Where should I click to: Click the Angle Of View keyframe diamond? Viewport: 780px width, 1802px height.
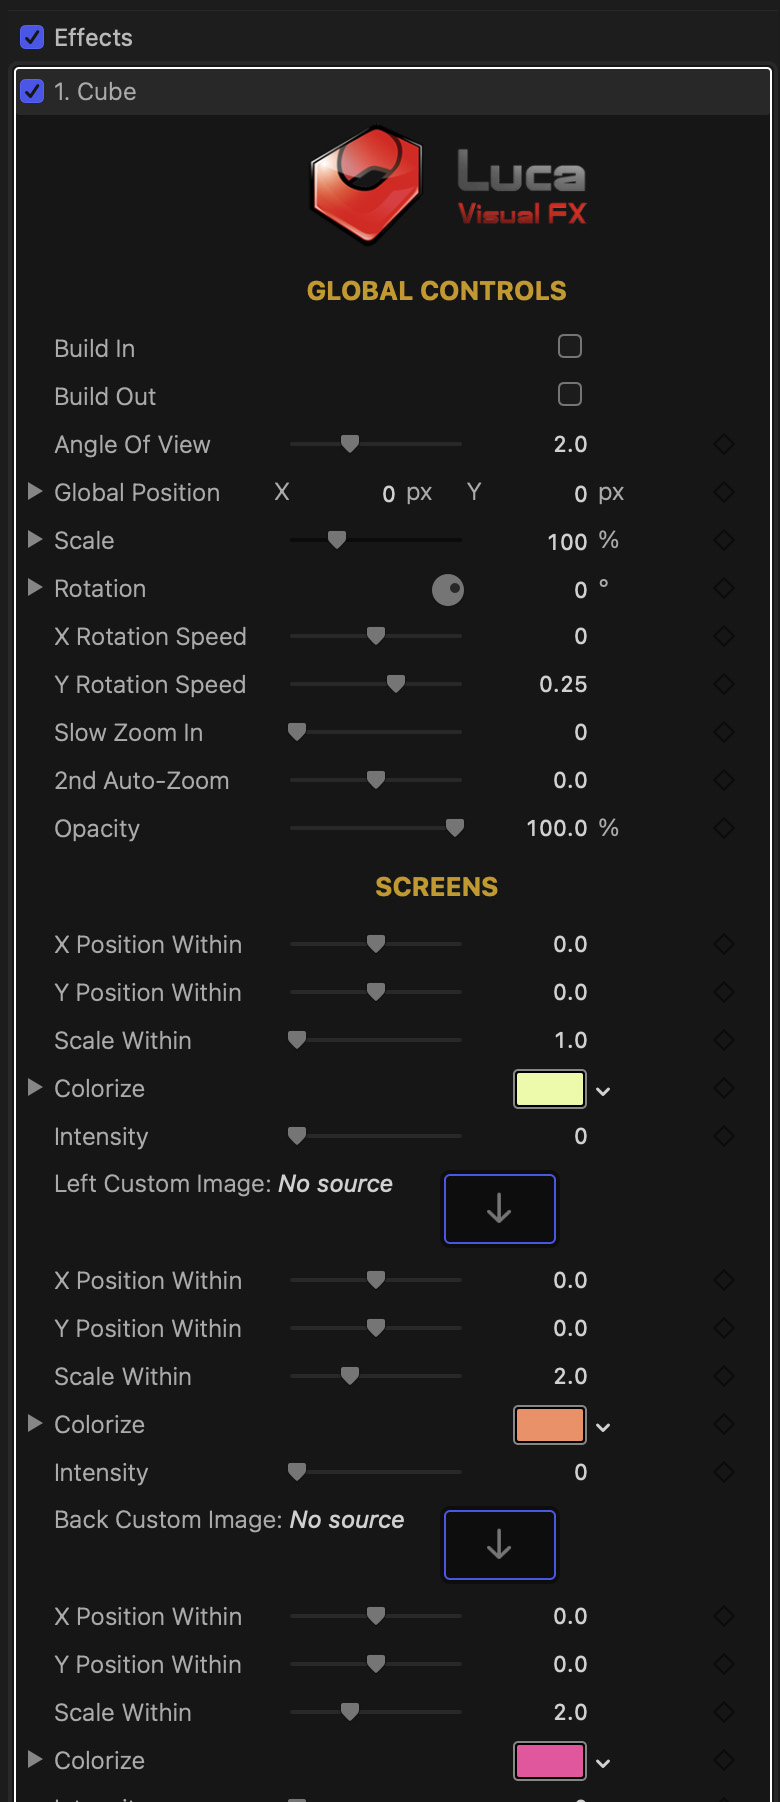pos(725,444)
